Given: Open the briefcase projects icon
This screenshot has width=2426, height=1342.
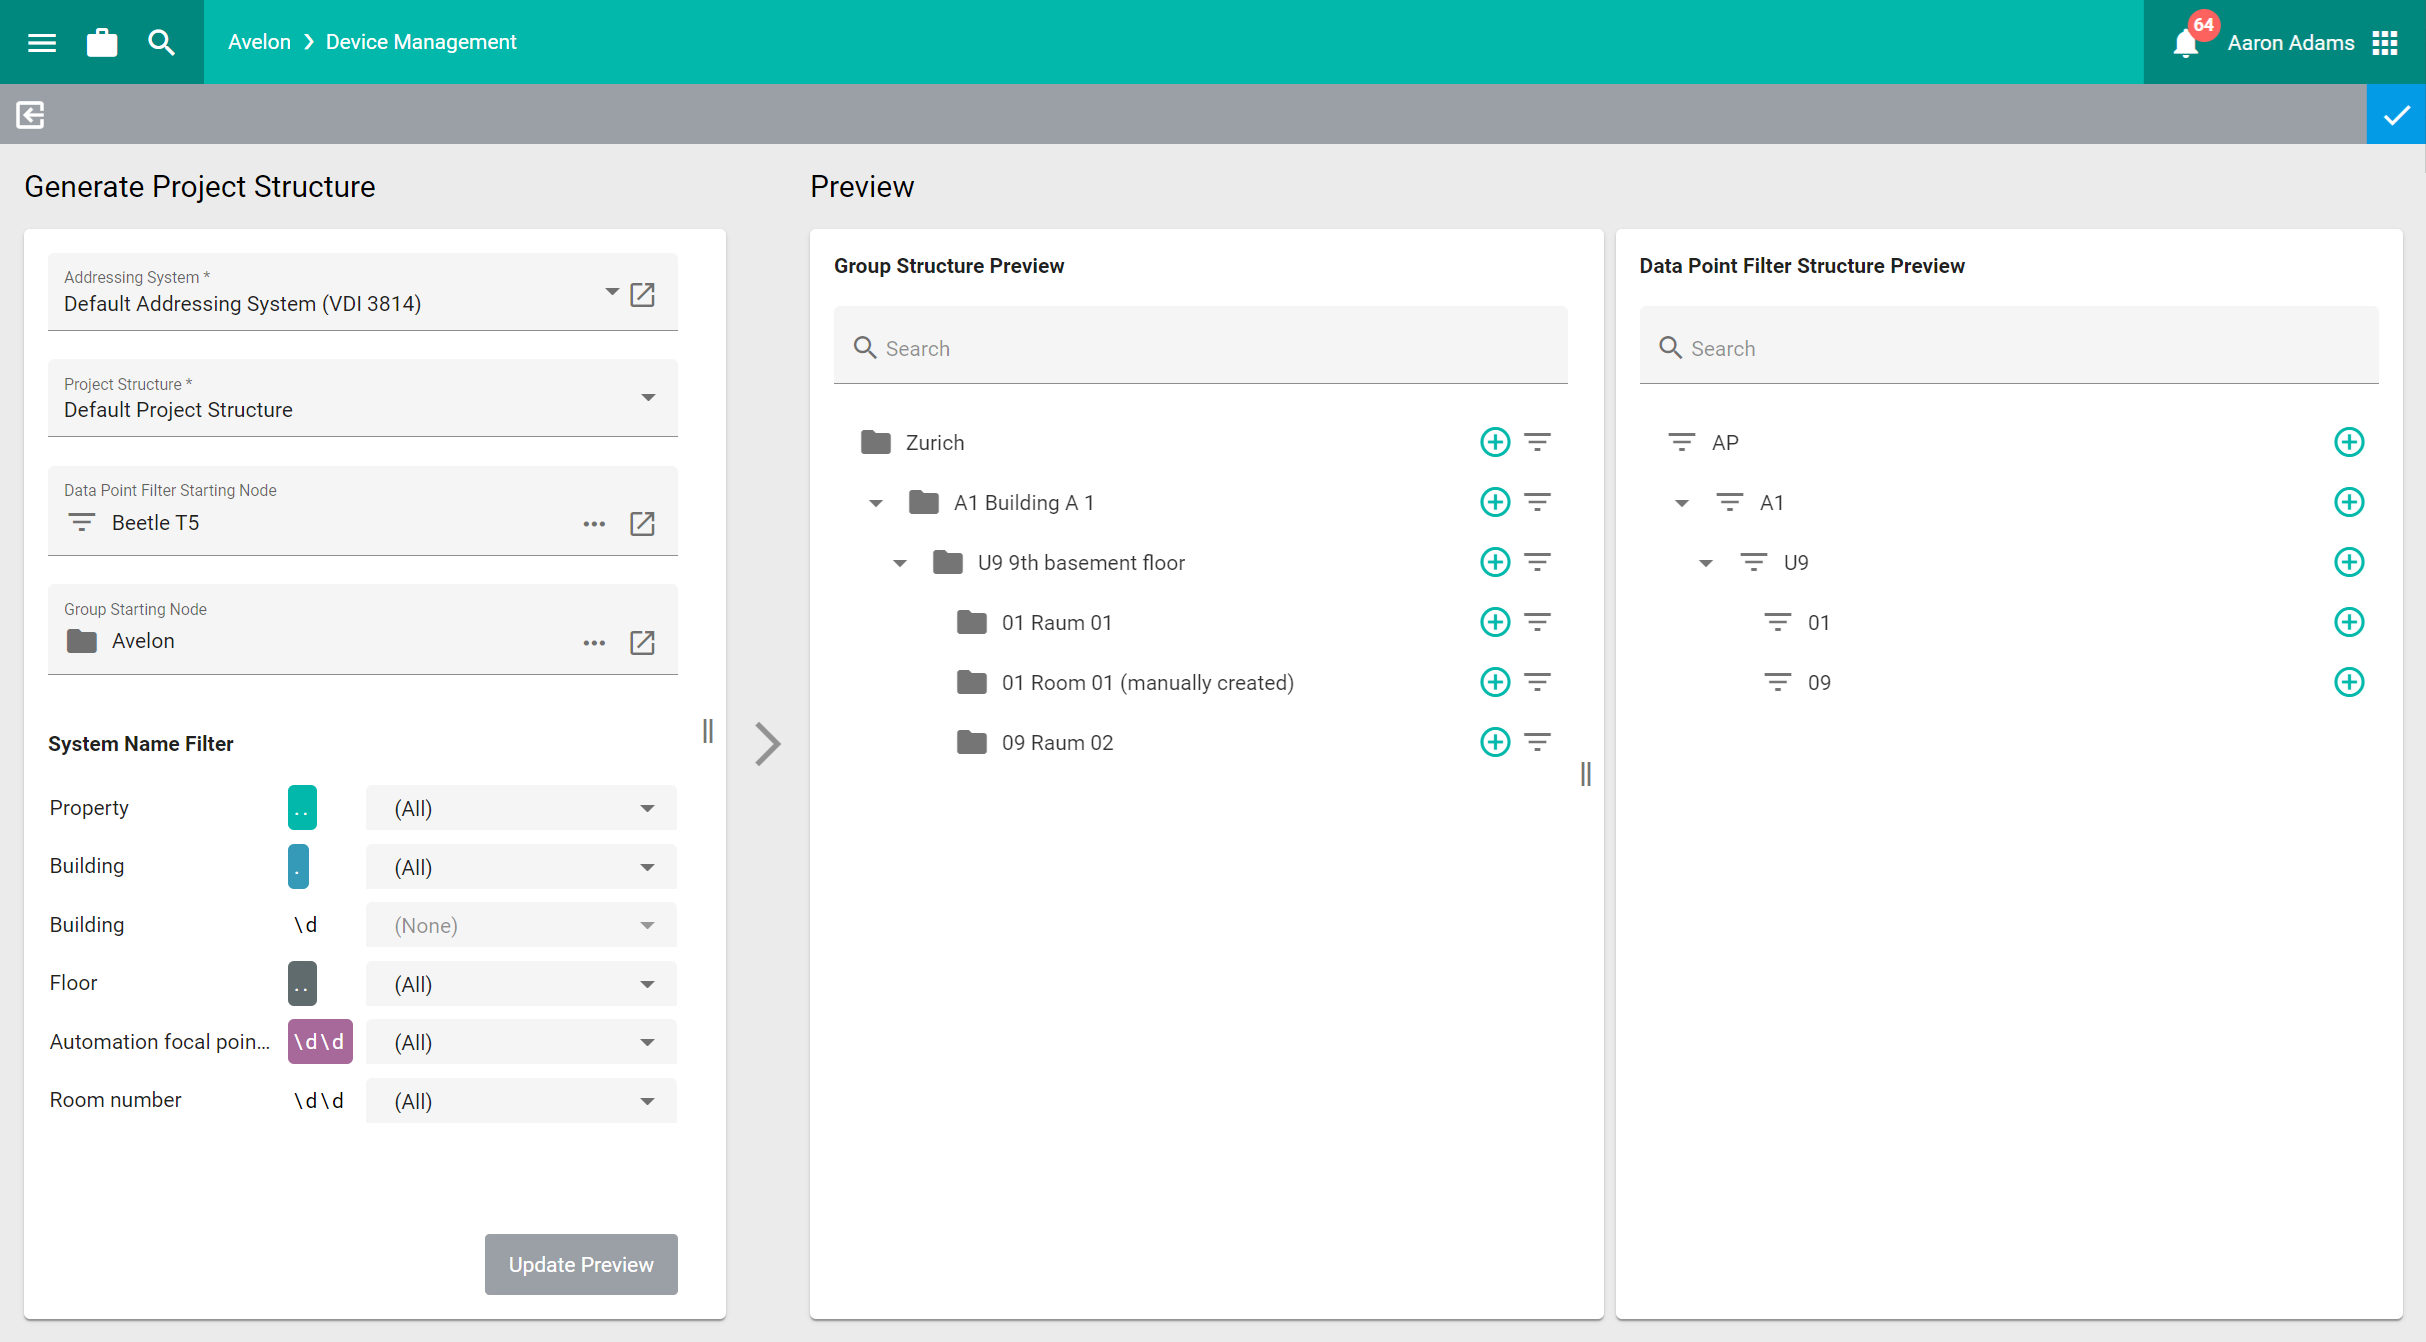Looking at the screenshot, I should tap(102, 42).
